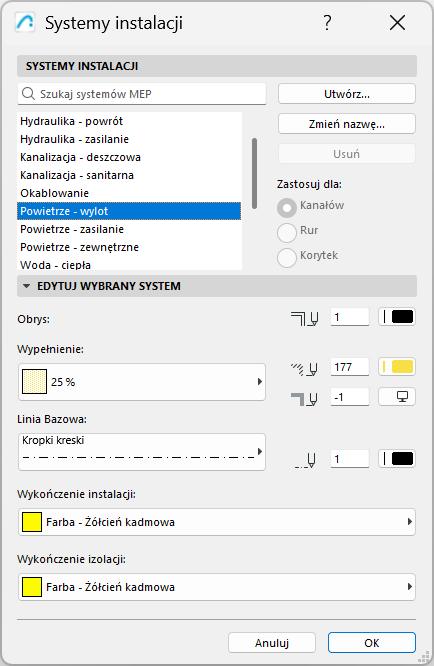Confirm with the OK button
Image resolution: width=434 pixels, height=666 pixels.
pos(372,643)
